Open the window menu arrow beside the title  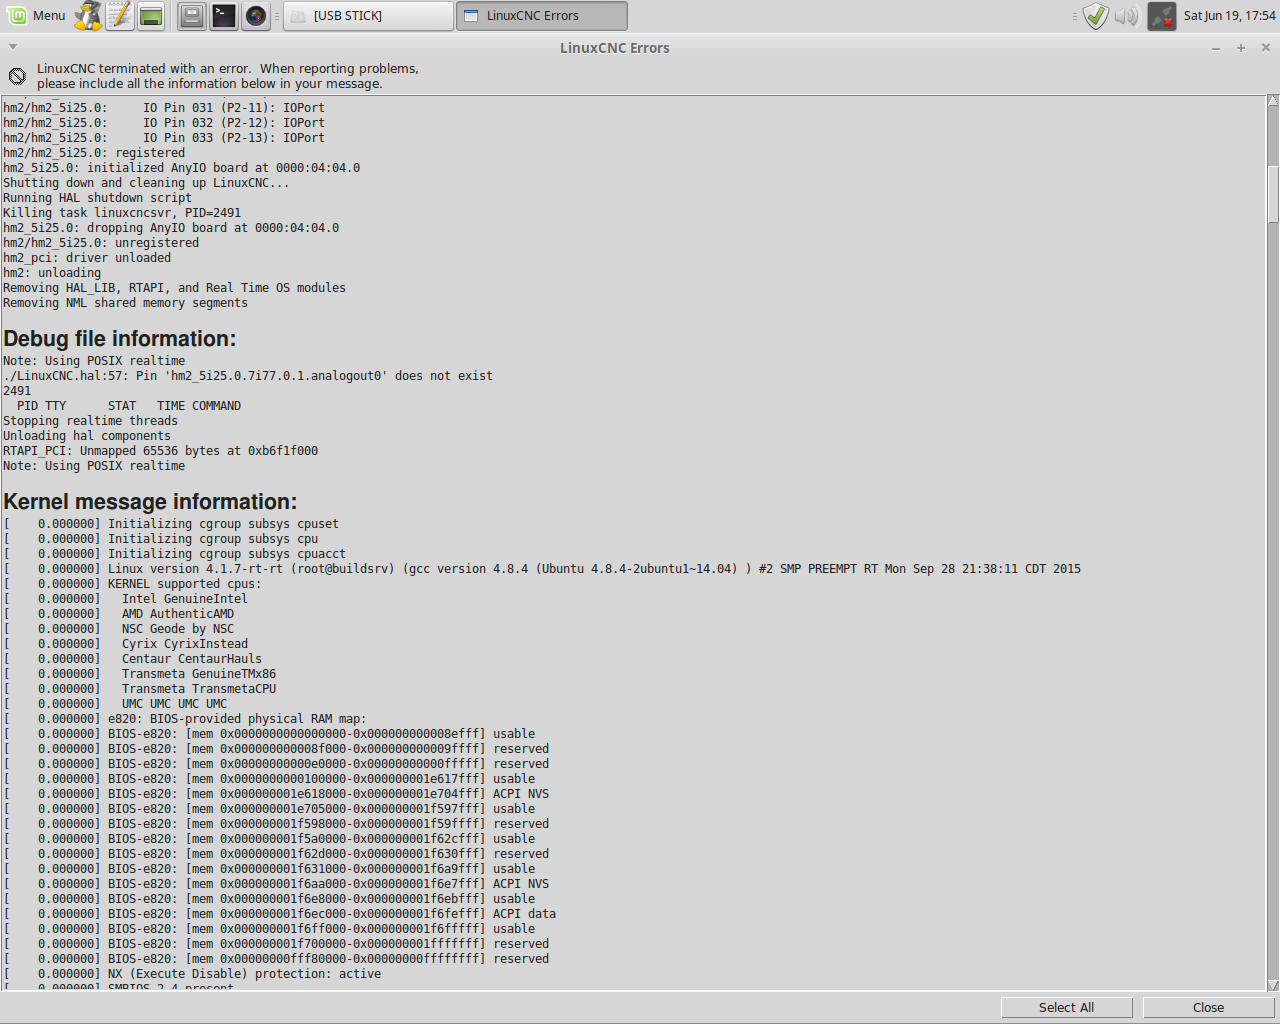pos(13,47)
